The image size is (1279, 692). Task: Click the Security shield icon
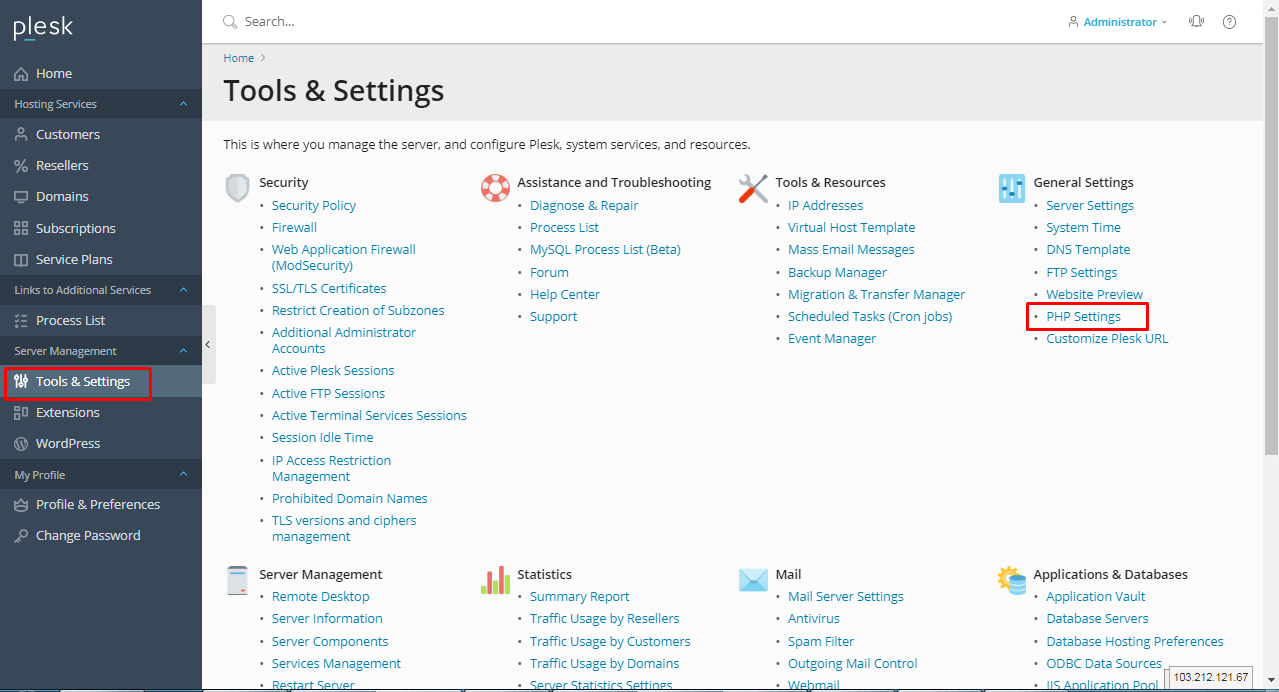(x=237, y=188)
